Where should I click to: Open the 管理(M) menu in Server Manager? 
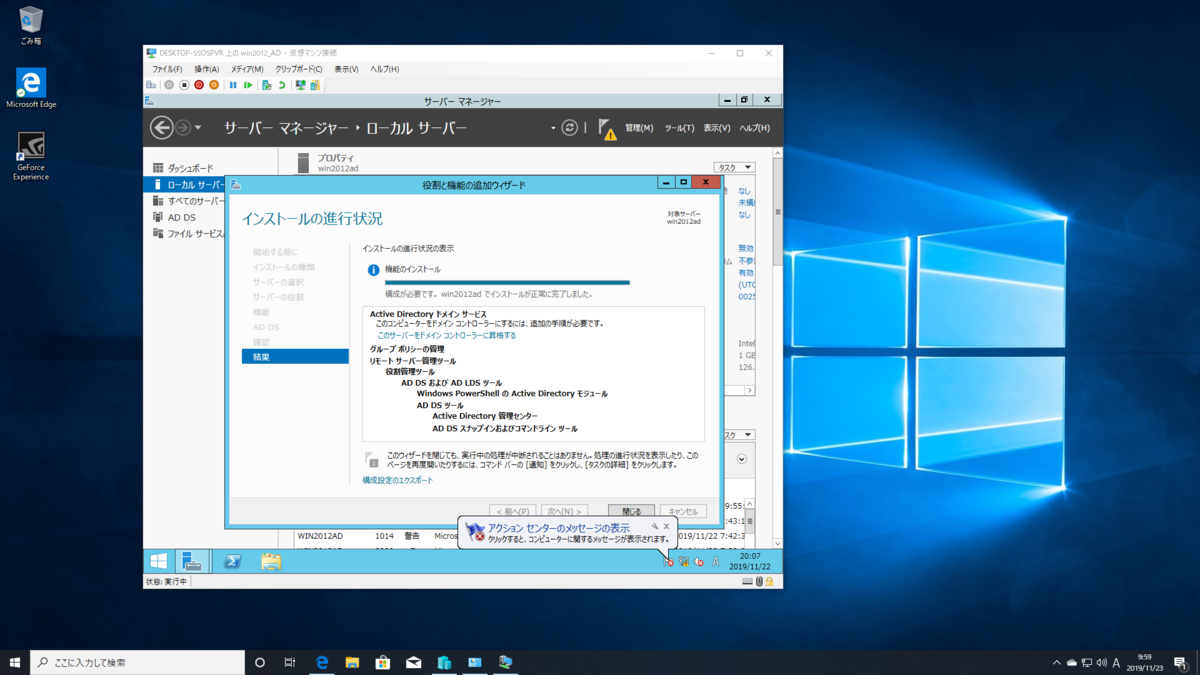tap(639, 128)
